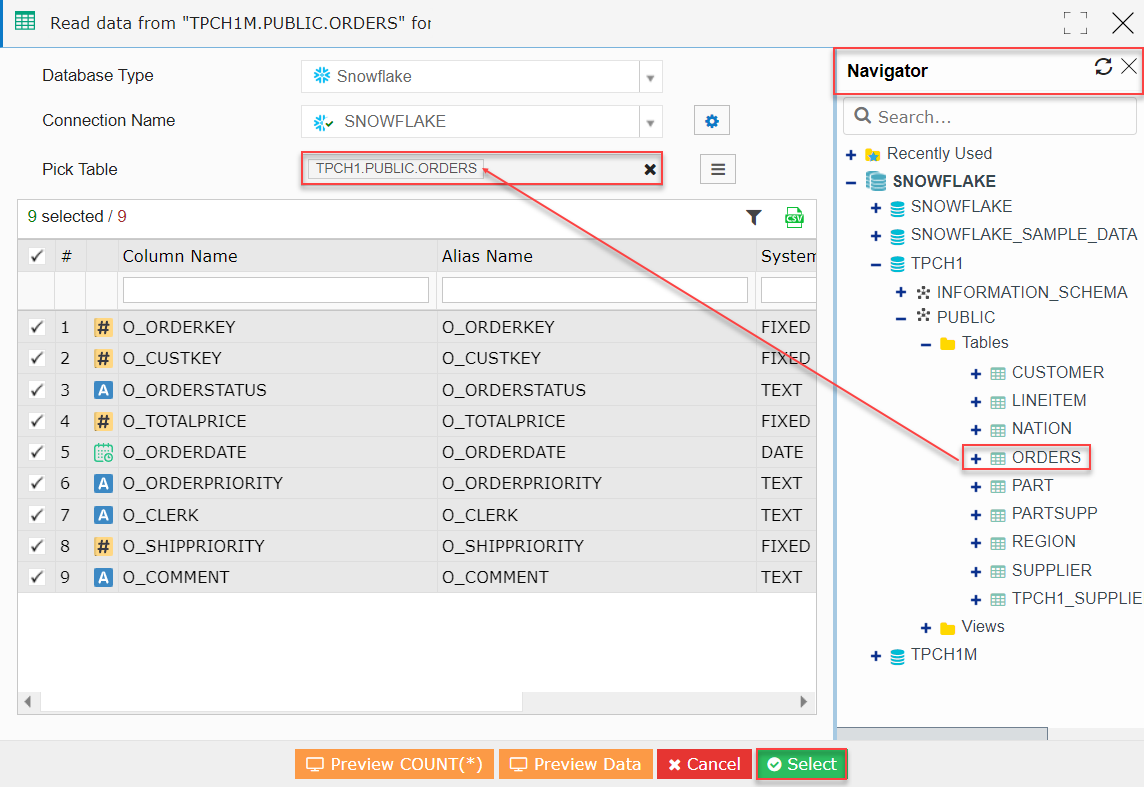This screenshot has width=1144, height=787.
Task: Toggle the select-all columns checkbox
Action: pos(36,256)
